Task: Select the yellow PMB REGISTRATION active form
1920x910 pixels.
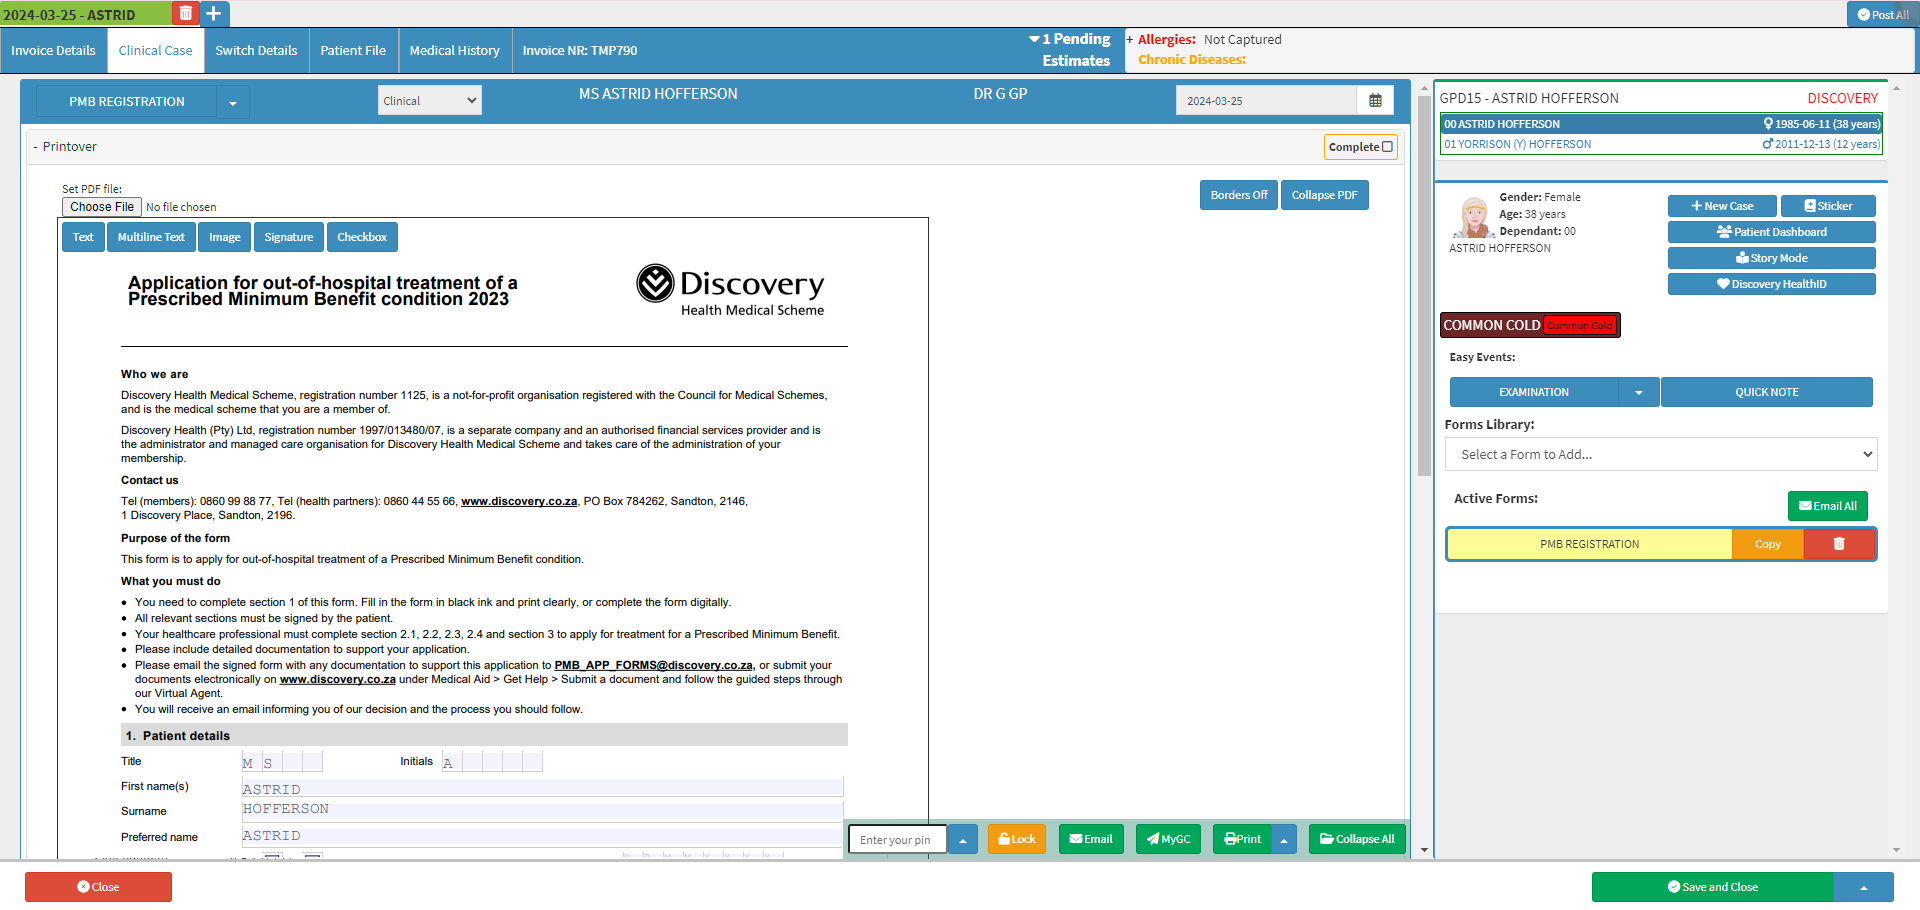Action: tap(1589, 544)
